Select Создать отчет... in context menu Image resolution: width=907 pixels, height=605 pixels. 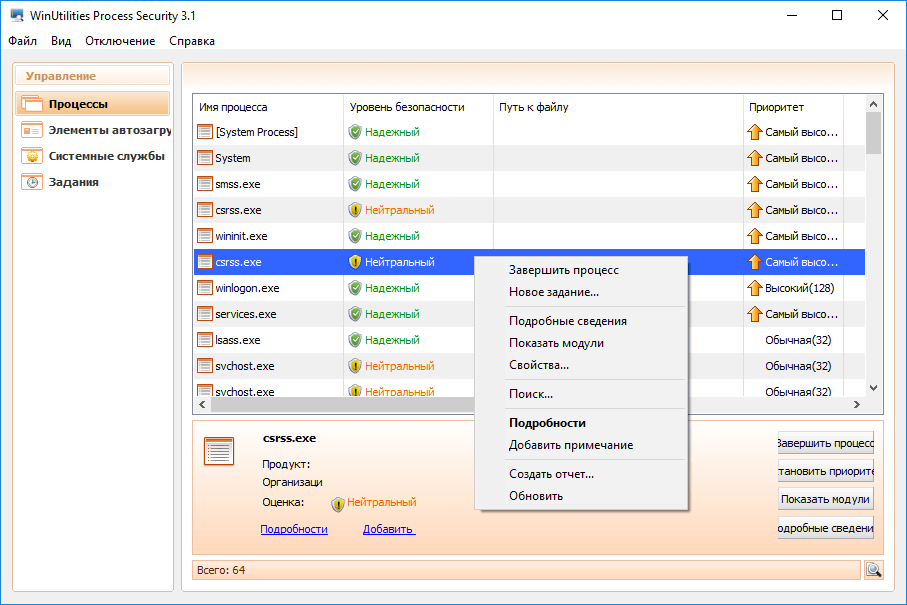tap(581, 474)
